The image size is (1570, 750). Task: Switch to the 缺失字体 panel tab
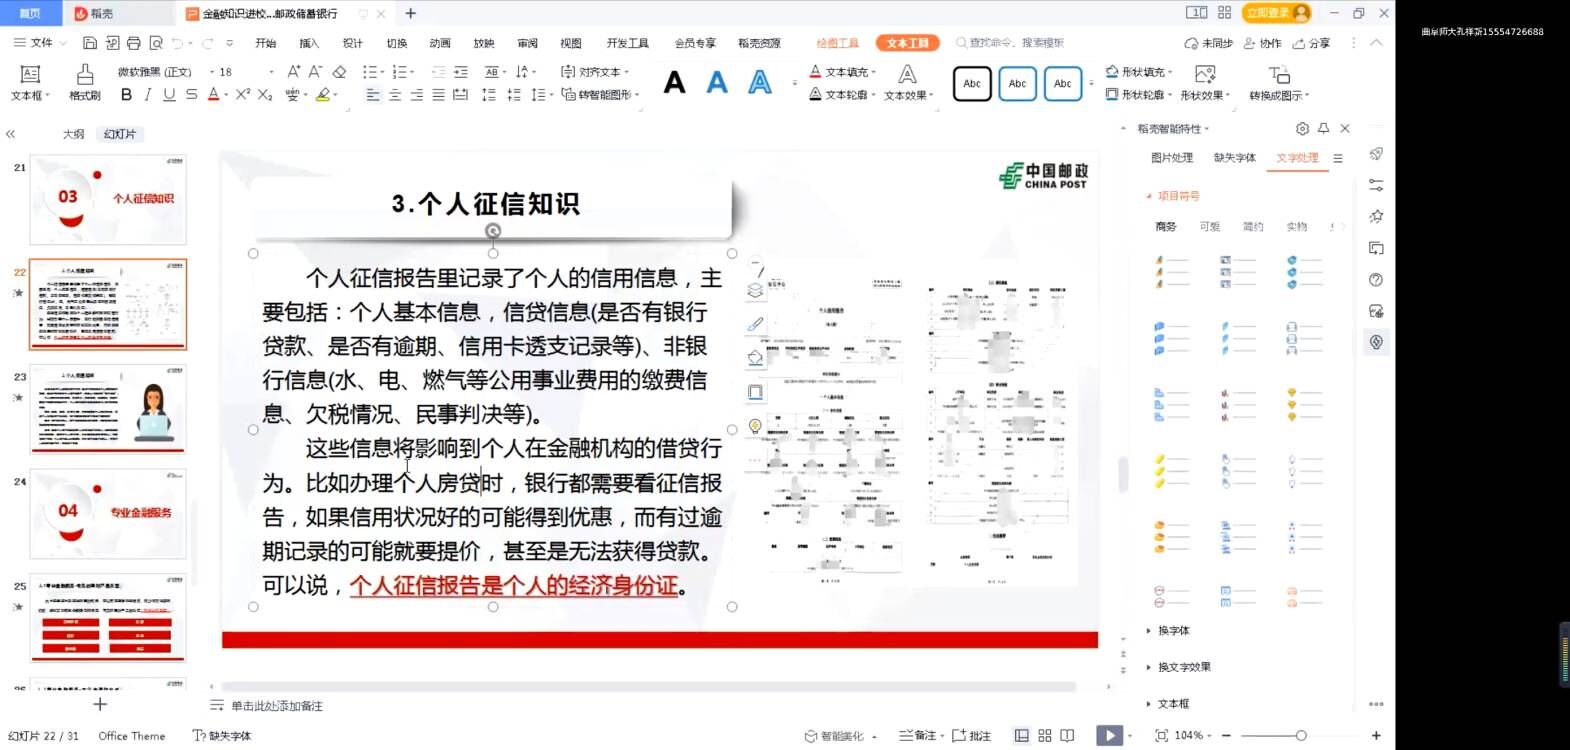coord(1234,158)
